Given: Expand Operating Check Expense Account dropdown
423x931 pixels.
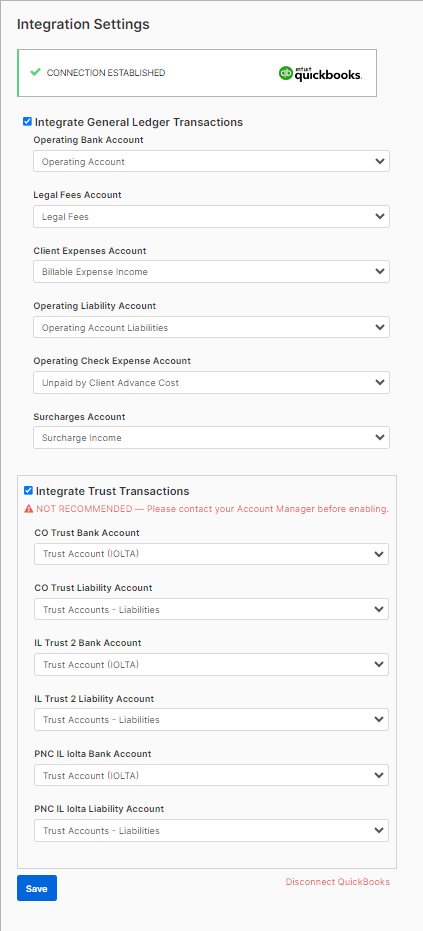Looking at the screenshot, I should coord(212,382).
